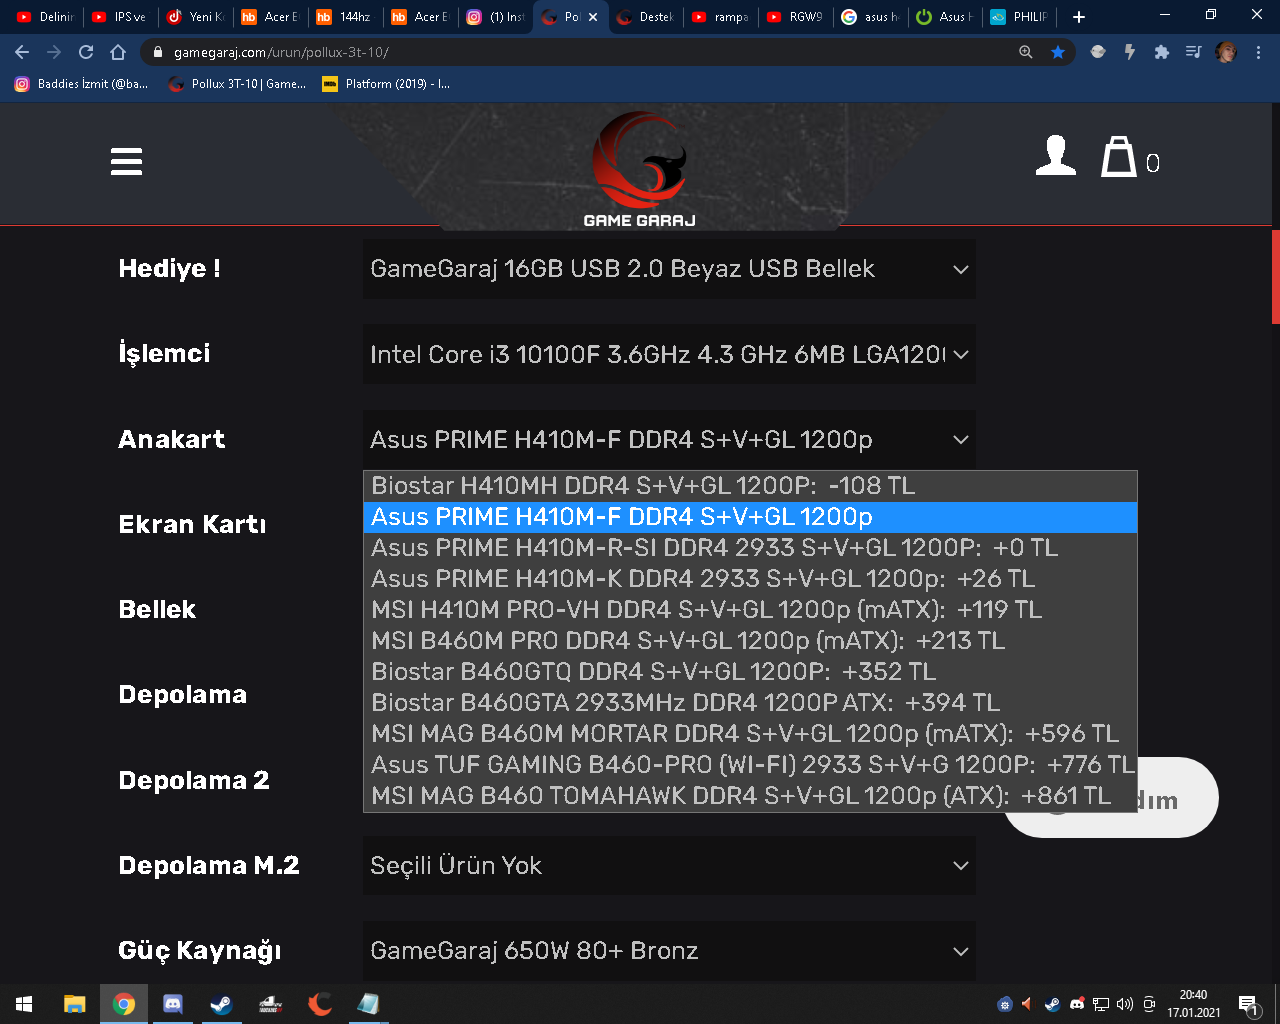Viewport: 1280px width, 1024px height.
Task: Keep highlighted Asus PRIME H410M-F option
Action: tap(750, 517)
